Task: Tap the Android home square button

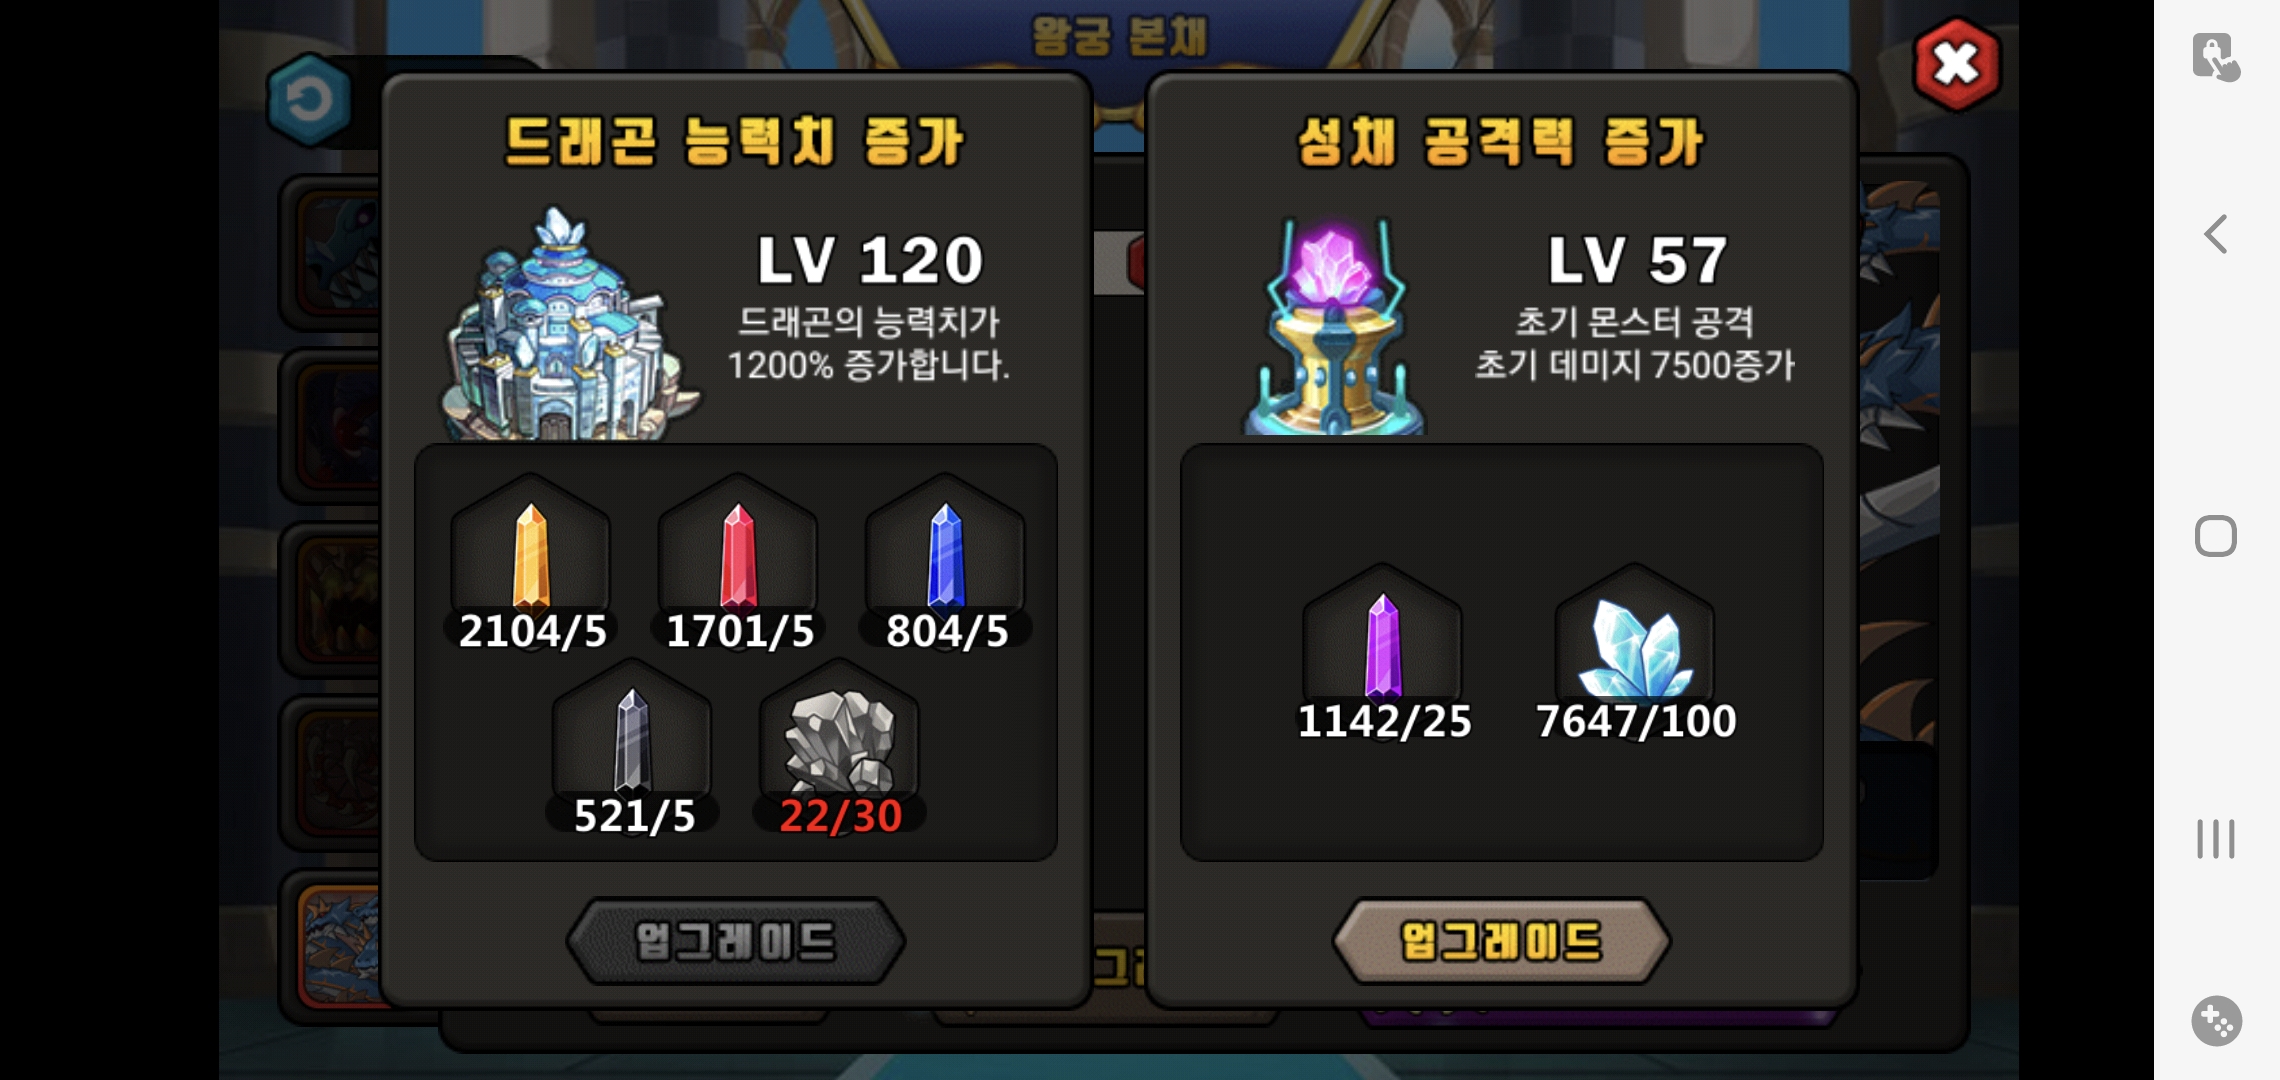Action: tap(2216, 536)
